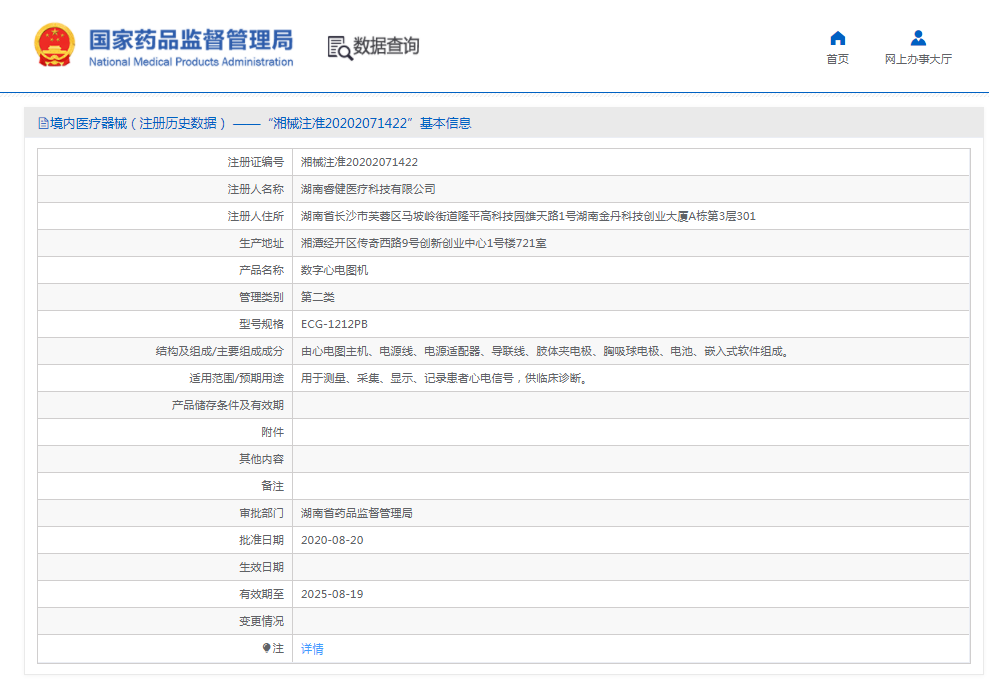Open 网上办事大厅 text label

click(918, 60)
